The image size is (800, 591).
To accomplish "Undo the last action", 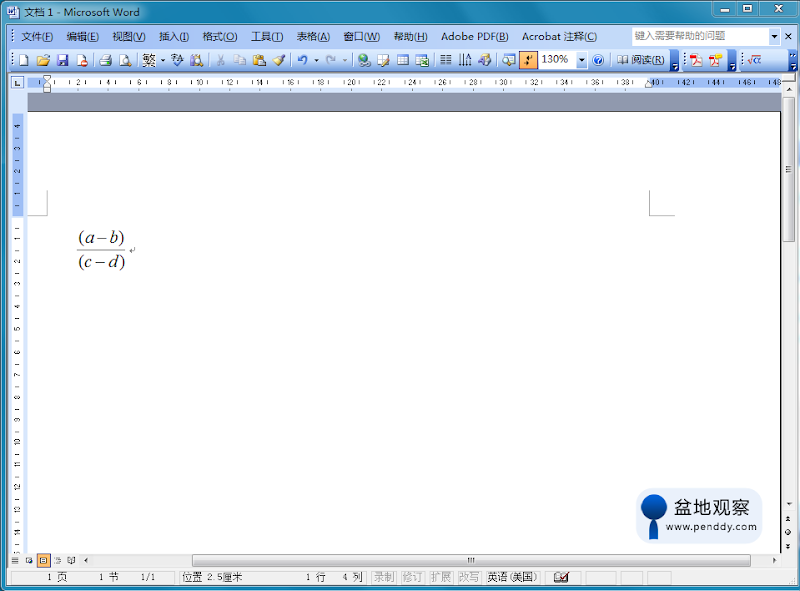I will pyautogui.click(x=303, y=60).
